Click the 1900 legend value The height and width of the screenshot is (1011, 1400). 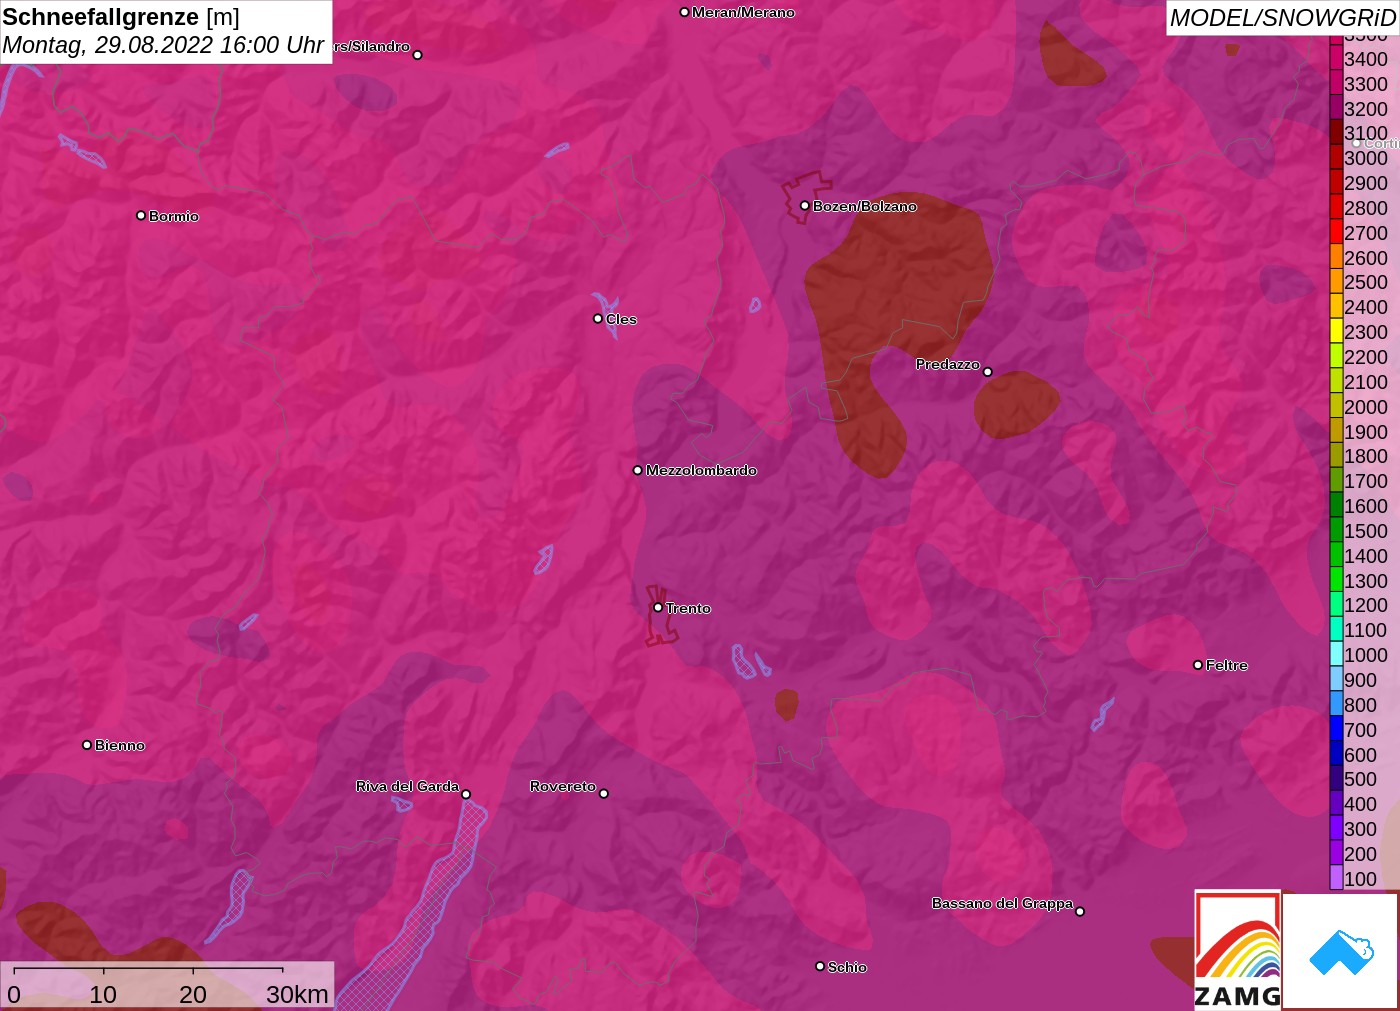tap(1366, 432)
